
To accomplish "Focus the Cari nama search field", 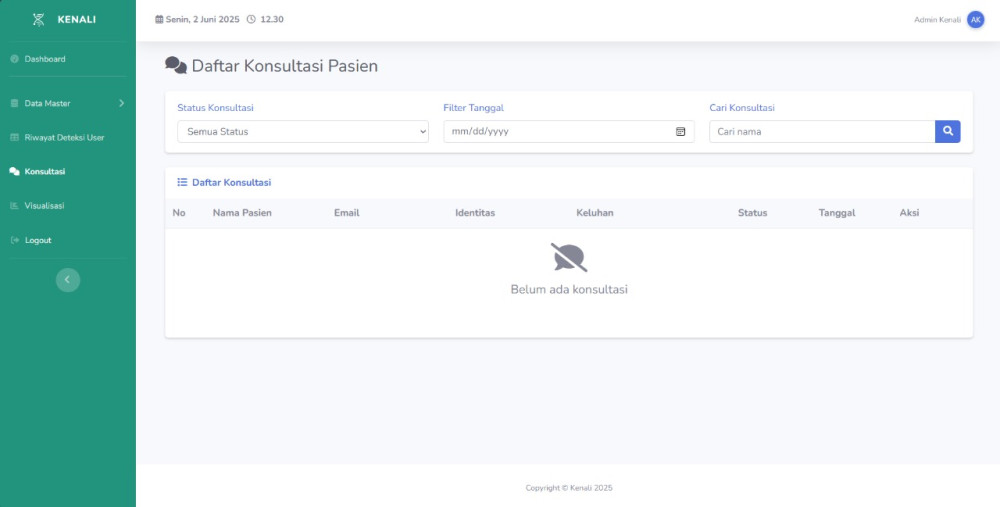I will pyautogui.click(x=822, y=131).
